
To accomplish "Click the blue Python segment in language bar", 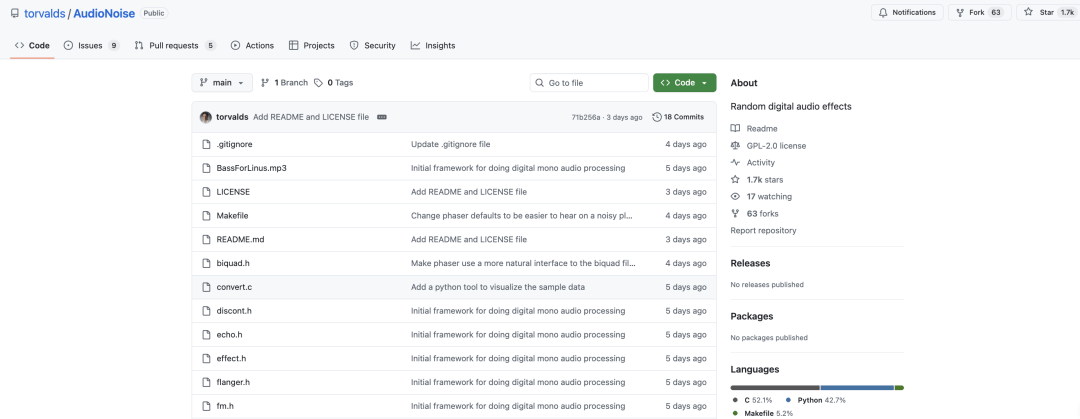I will 857,388.
